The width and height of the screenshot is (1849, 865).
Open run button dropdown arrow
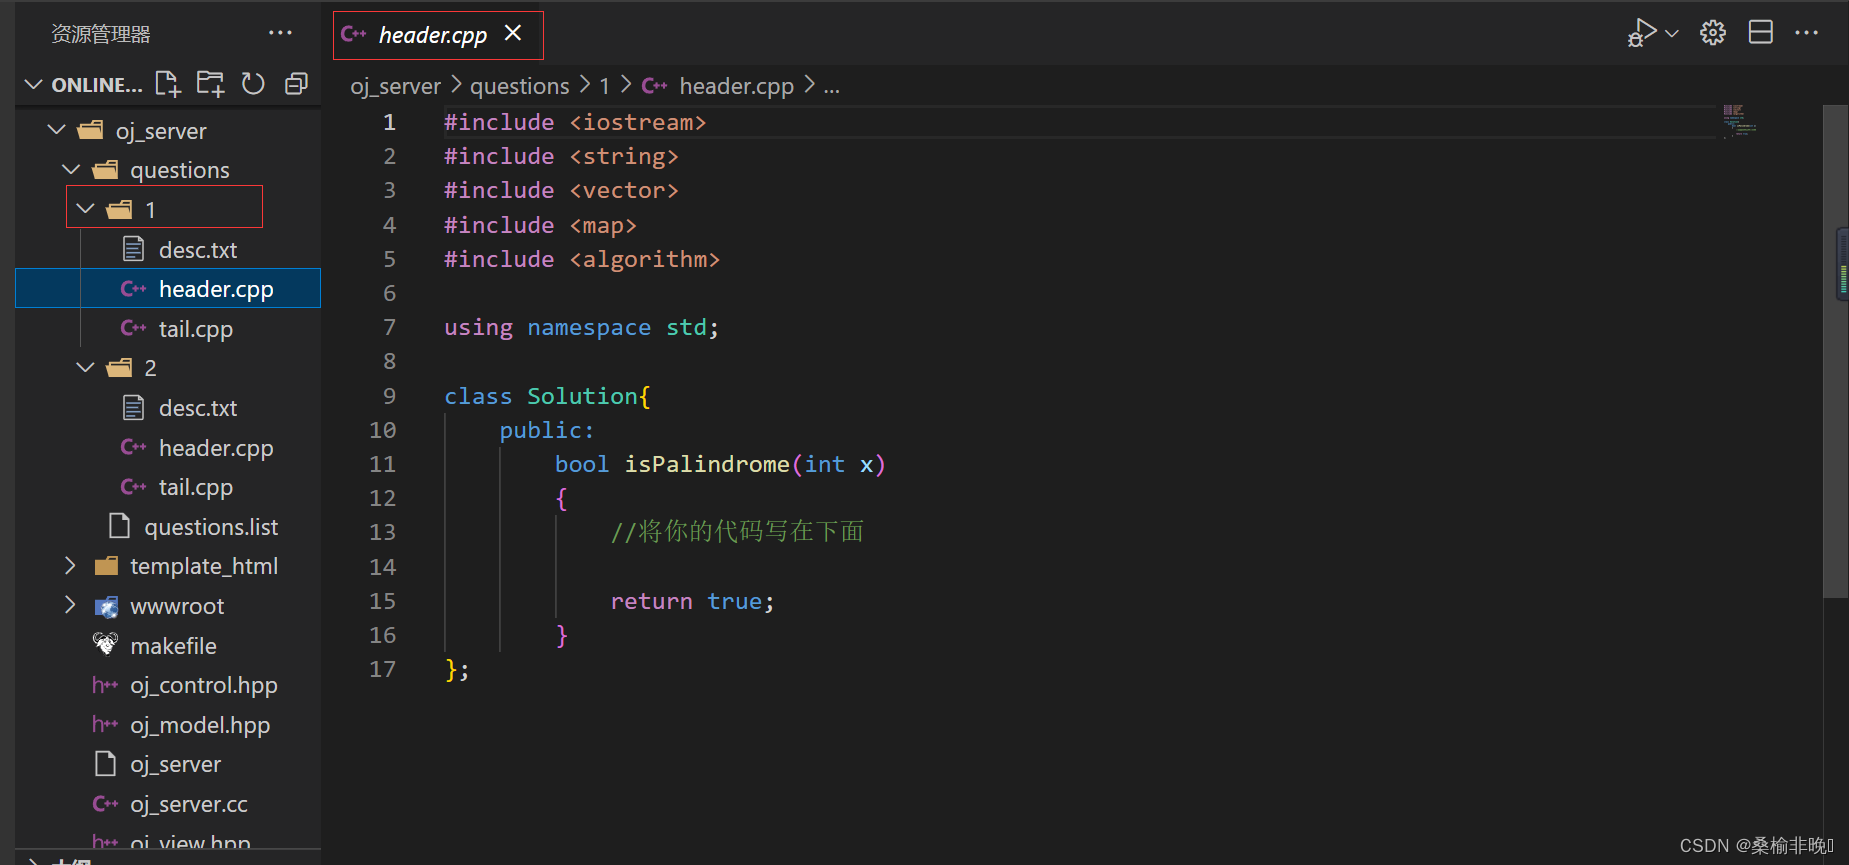tap(1672, 33)
